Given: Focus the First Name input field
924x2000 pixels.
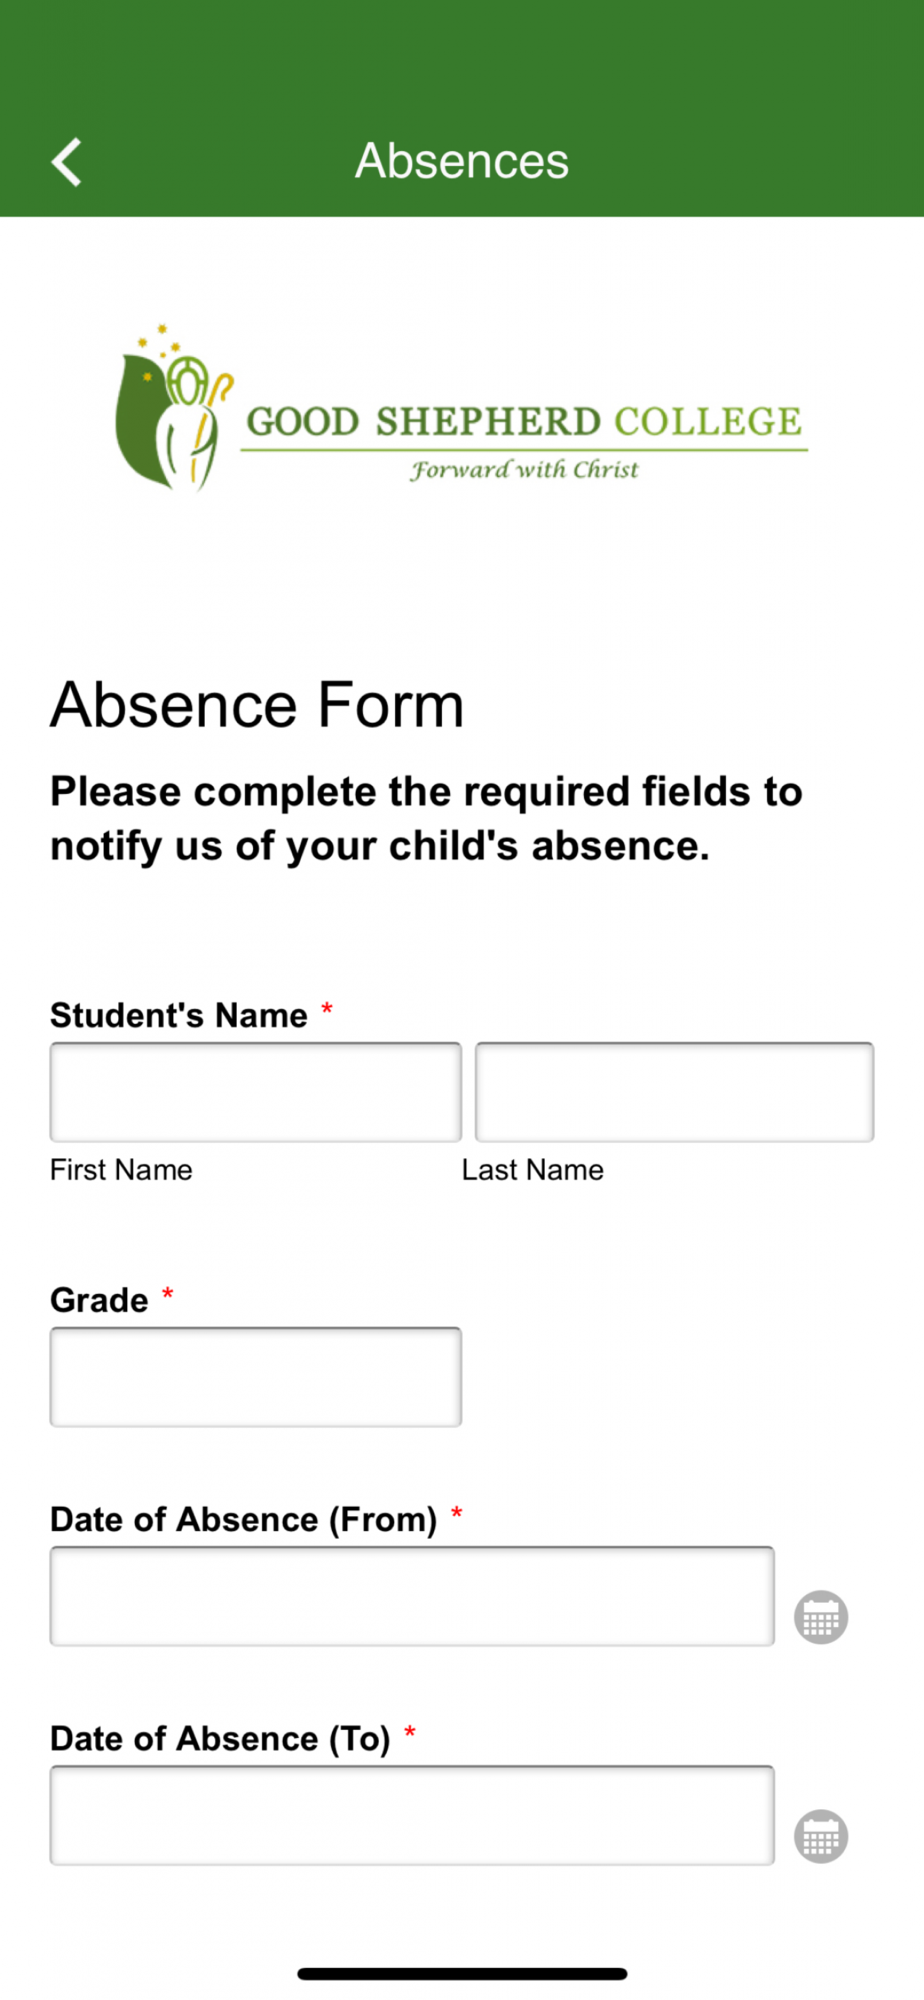Looking at the screenshot, I should (x=256, y=1092).
